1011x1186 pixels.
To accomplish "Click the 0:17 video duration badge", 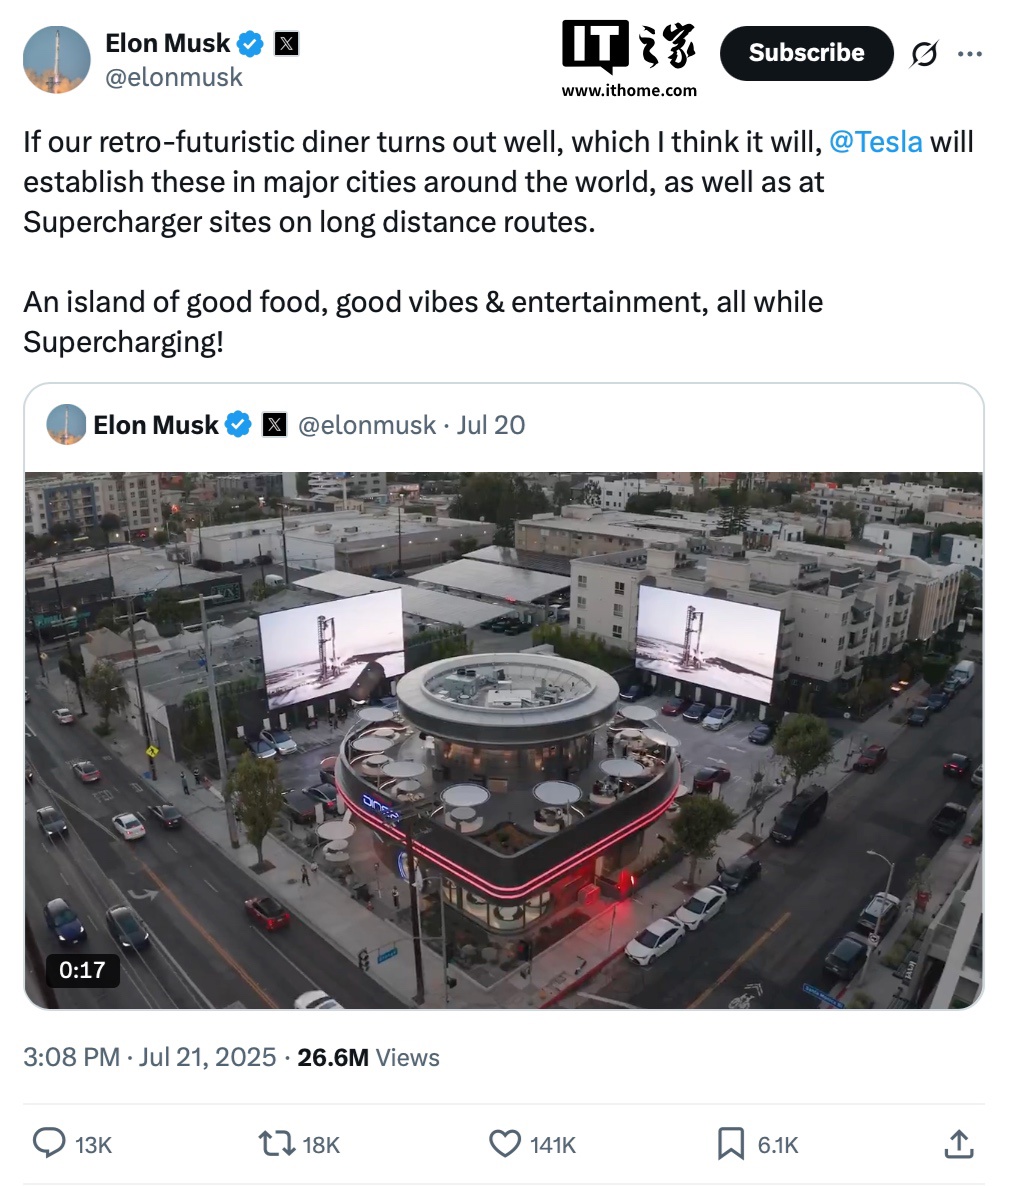I will (x=82, y=969).
